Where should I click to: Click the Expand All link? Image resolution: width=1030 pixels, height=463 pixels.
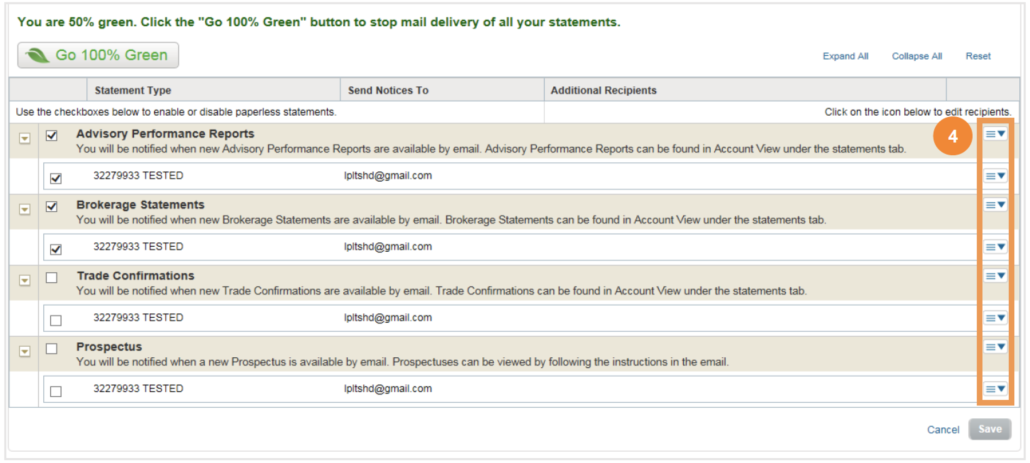point(845,56)
